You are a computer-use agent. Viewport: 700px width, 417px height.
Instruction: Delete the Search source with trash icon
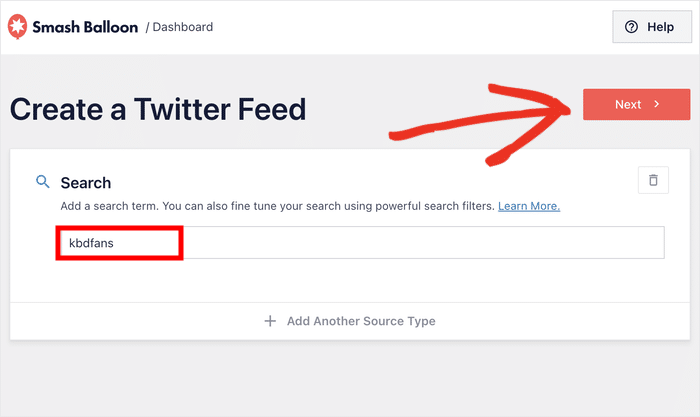tap(653, 180)
